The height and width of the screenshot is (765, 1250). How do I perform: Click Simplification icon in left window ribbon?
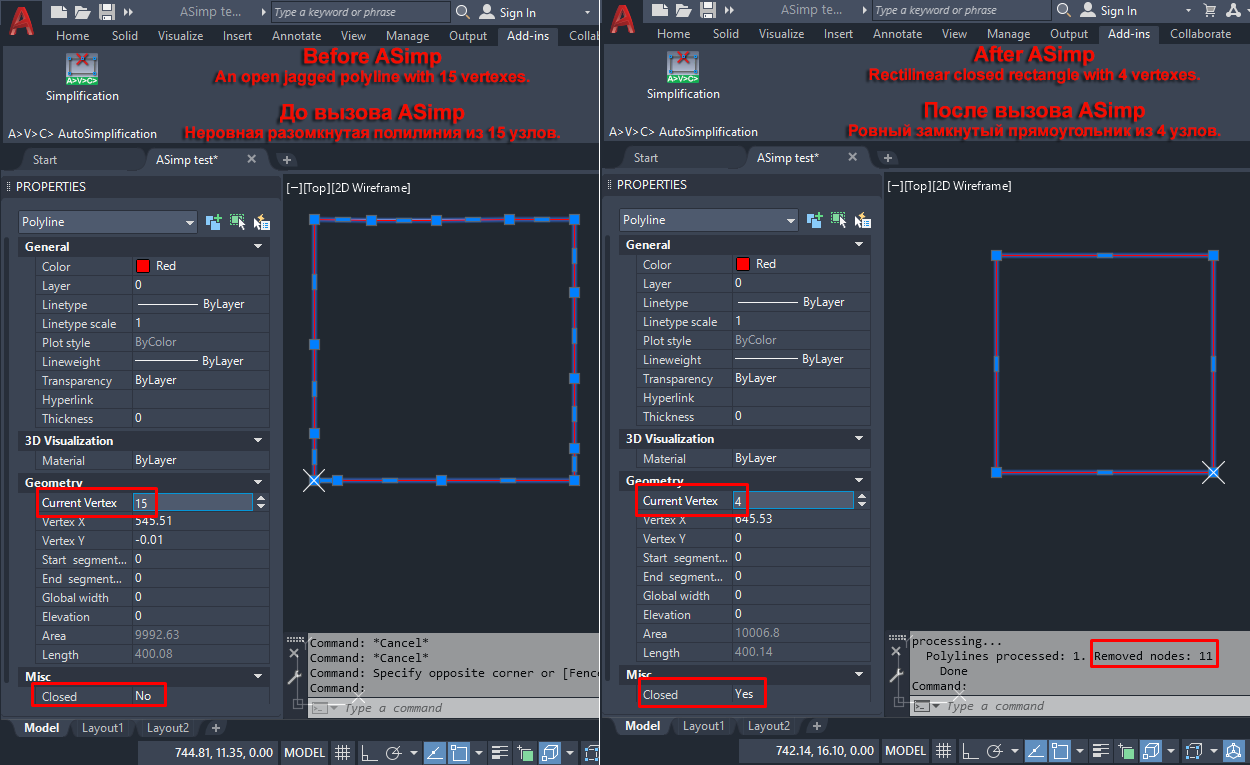click(x=82, y=69)
